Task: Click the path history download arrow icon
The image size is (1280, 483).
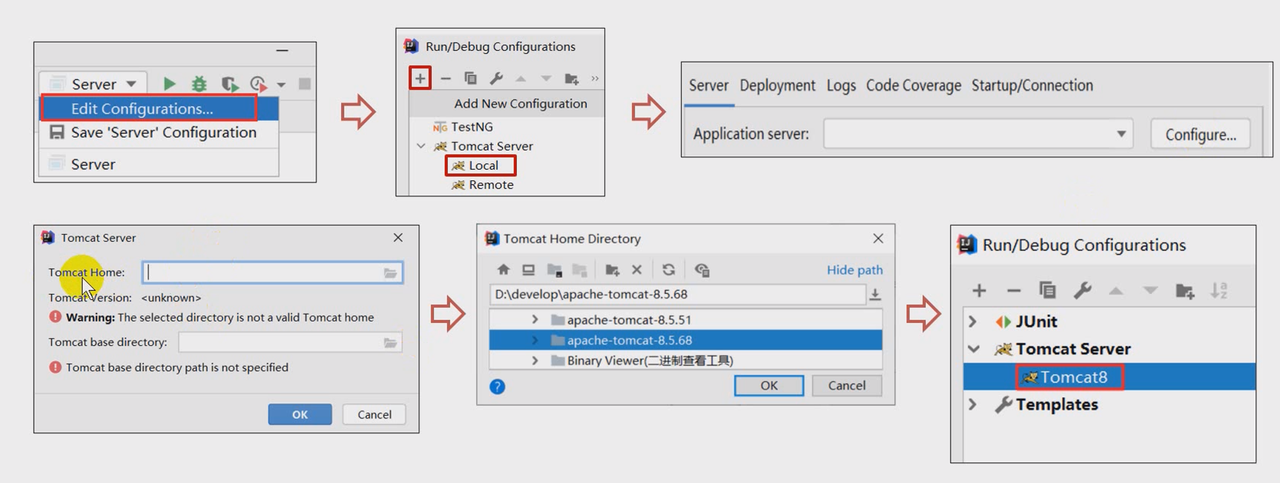Action: [x=875, y=294]
